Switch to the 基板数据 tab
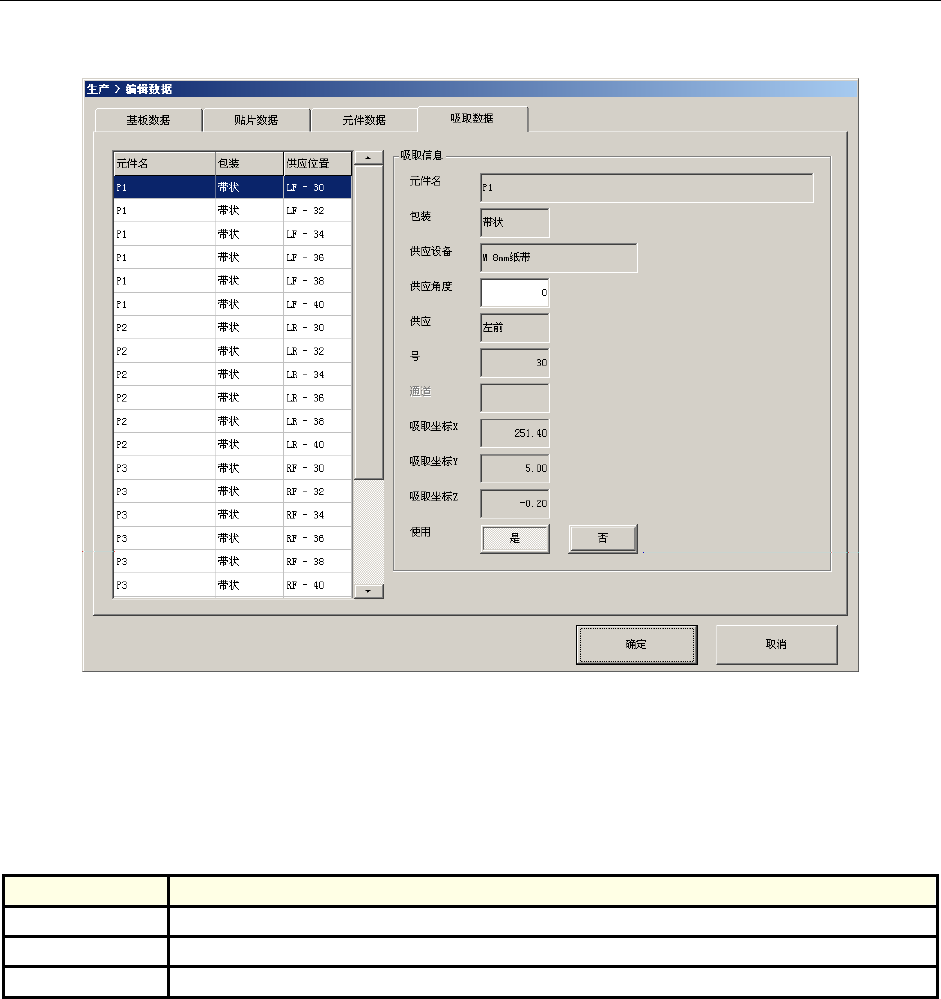 pyautogui.click(x=148, y=120)
